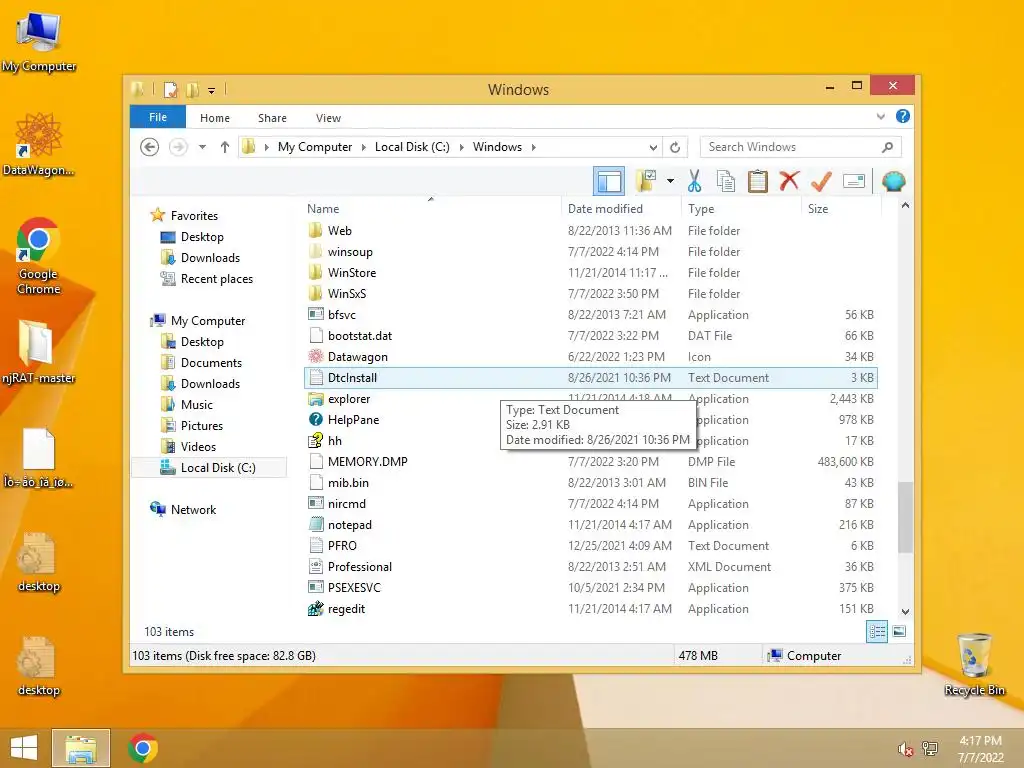This screenshot has height=768, width=1024.
Task: Click the file list scroll down arrow
Action: click(x=905, y=612)
